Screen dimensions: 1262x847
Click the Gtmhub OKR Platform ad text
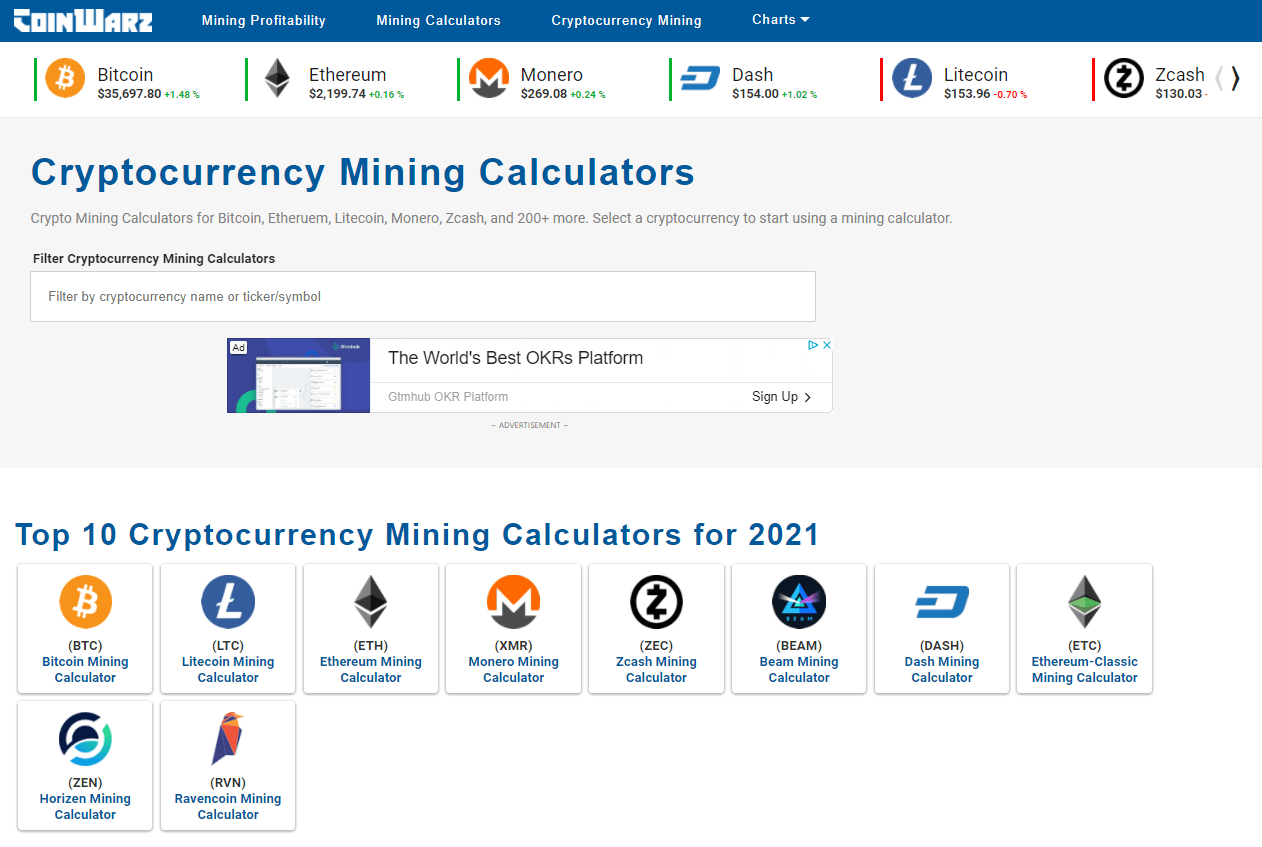coord(448,397)
